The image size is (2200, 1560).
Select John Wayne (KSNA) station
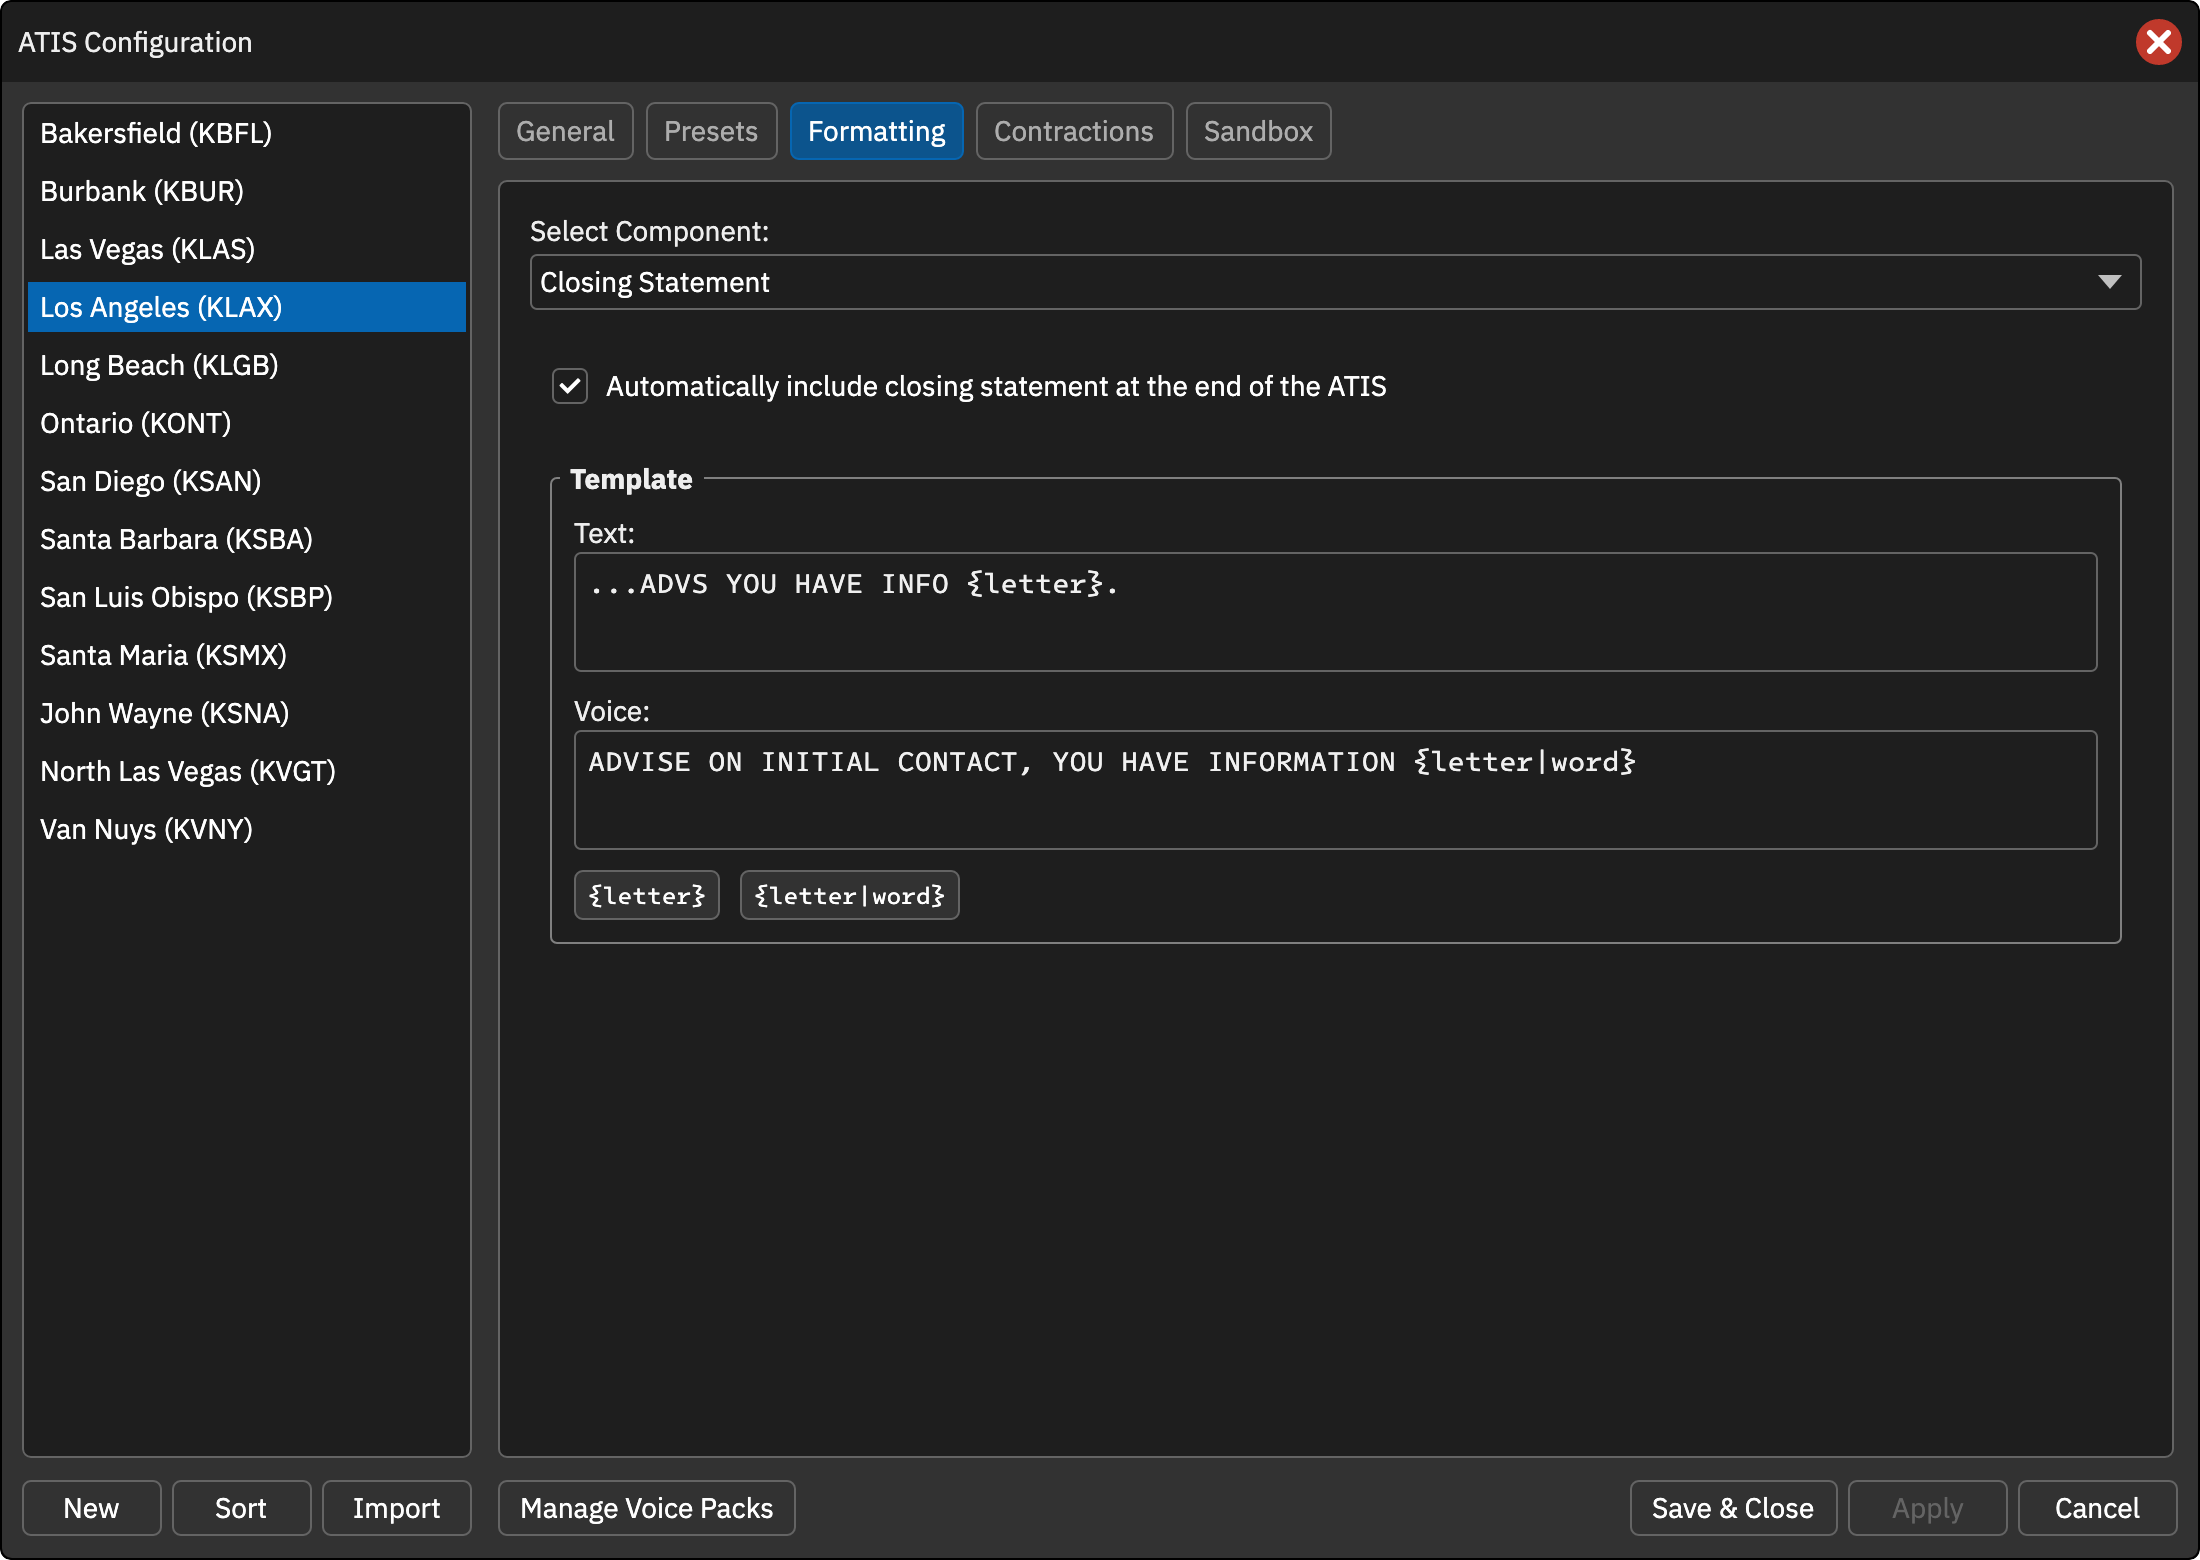tap(247, 713)
